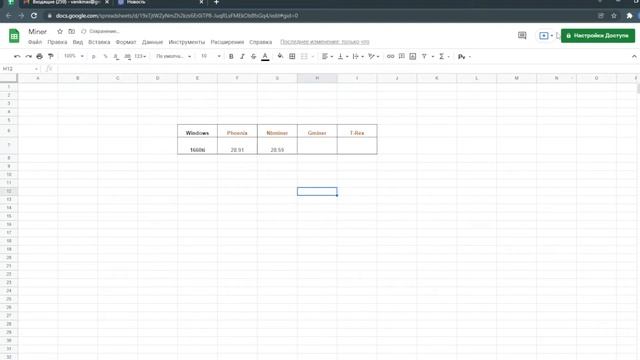Move the Miner document to a folder
The height and width of the screenshot is (360, 640).
[71, 31]
